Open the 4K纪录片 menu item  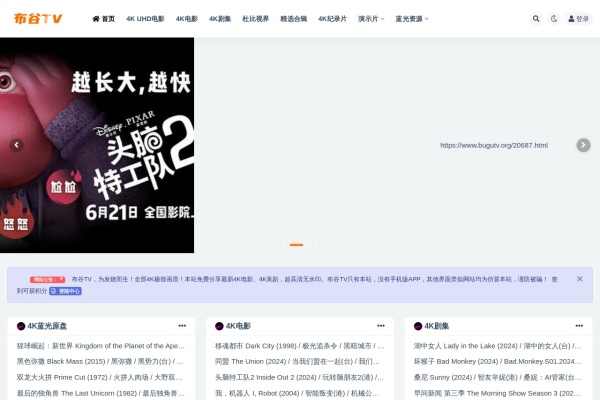click(333, 18)
